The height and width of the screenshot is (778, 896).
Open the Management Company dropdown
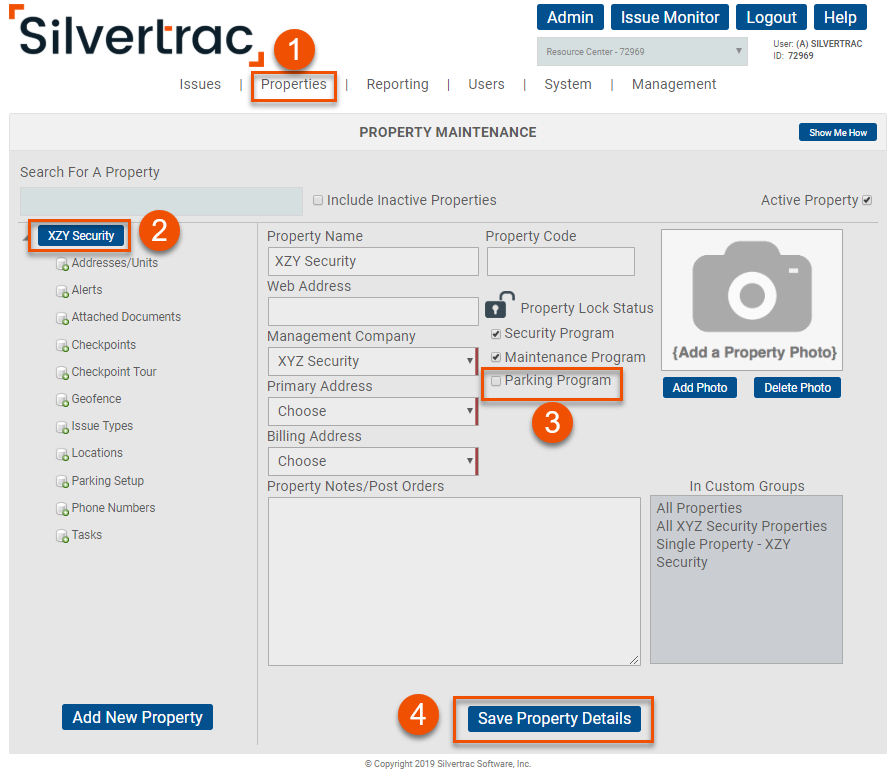(x=373, y=361)
